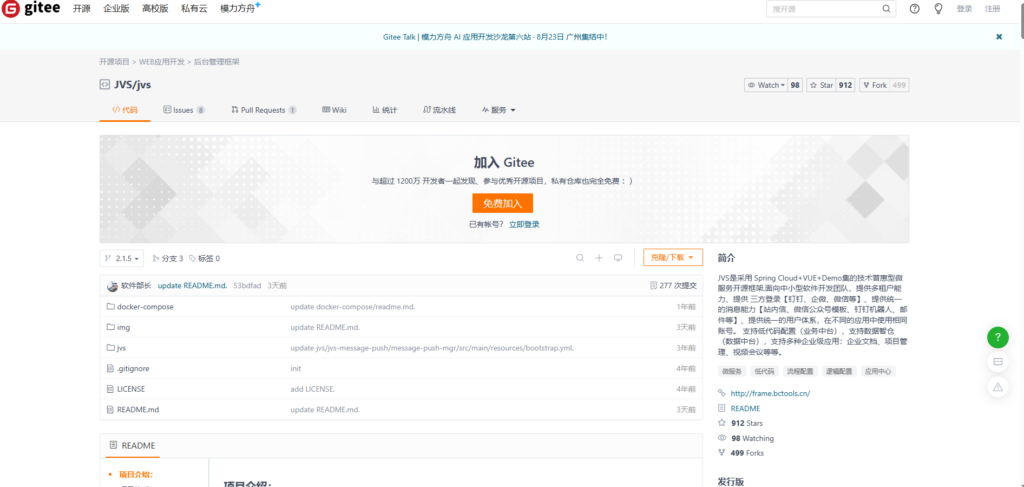This screenshot has height=487, width=1024.
Task: Click the search magnifier icon in file toolbar
Action: coord(579,258)
